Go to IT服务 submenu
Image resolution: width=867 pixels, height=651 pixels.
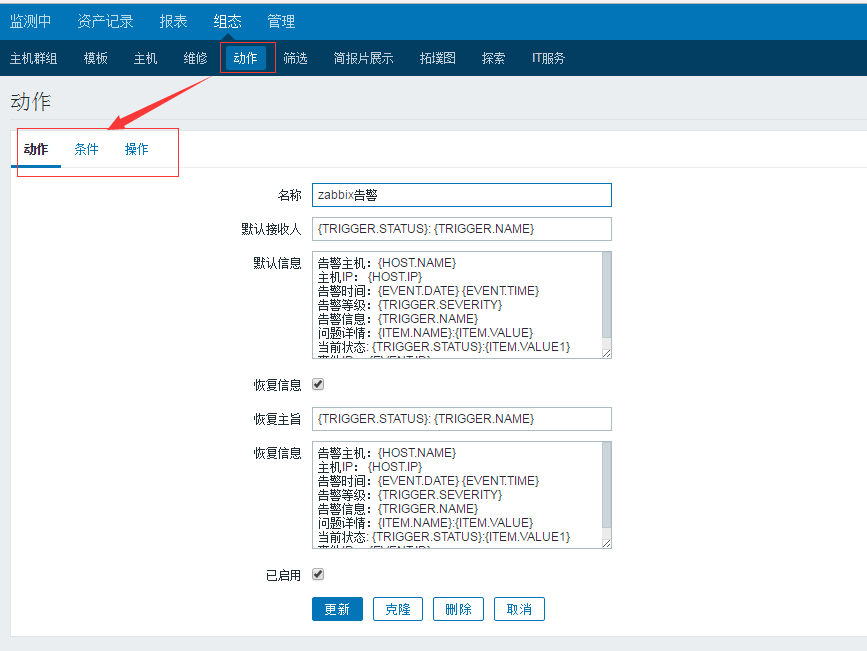[548, 58]
